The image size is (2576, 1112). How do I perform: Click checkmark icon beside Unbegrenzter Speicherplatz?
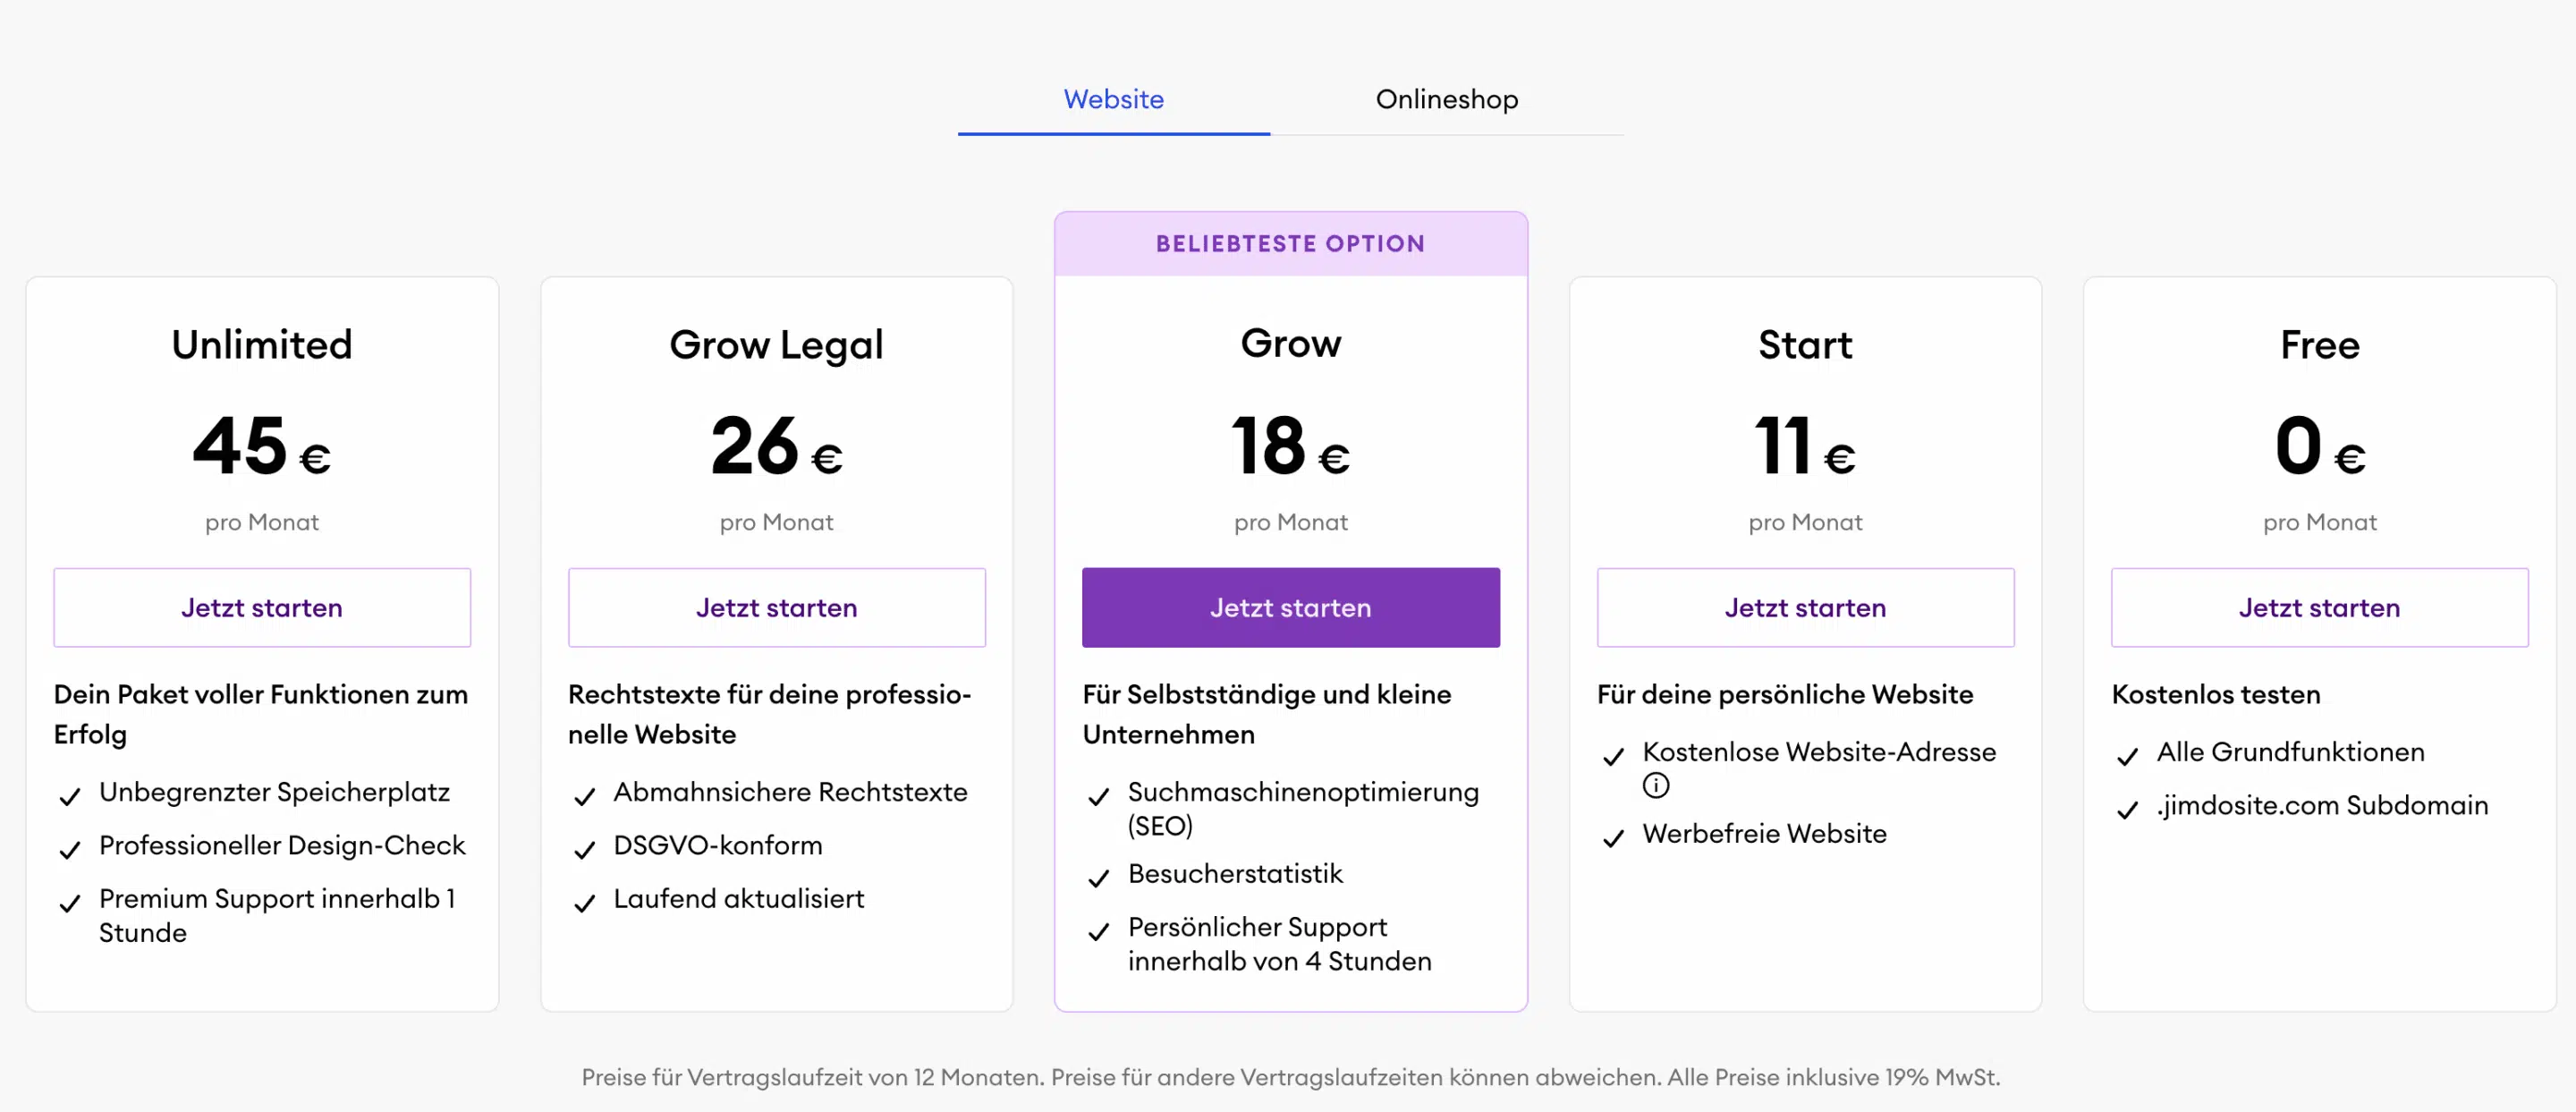pyautogui.click(x=70, y=797)
